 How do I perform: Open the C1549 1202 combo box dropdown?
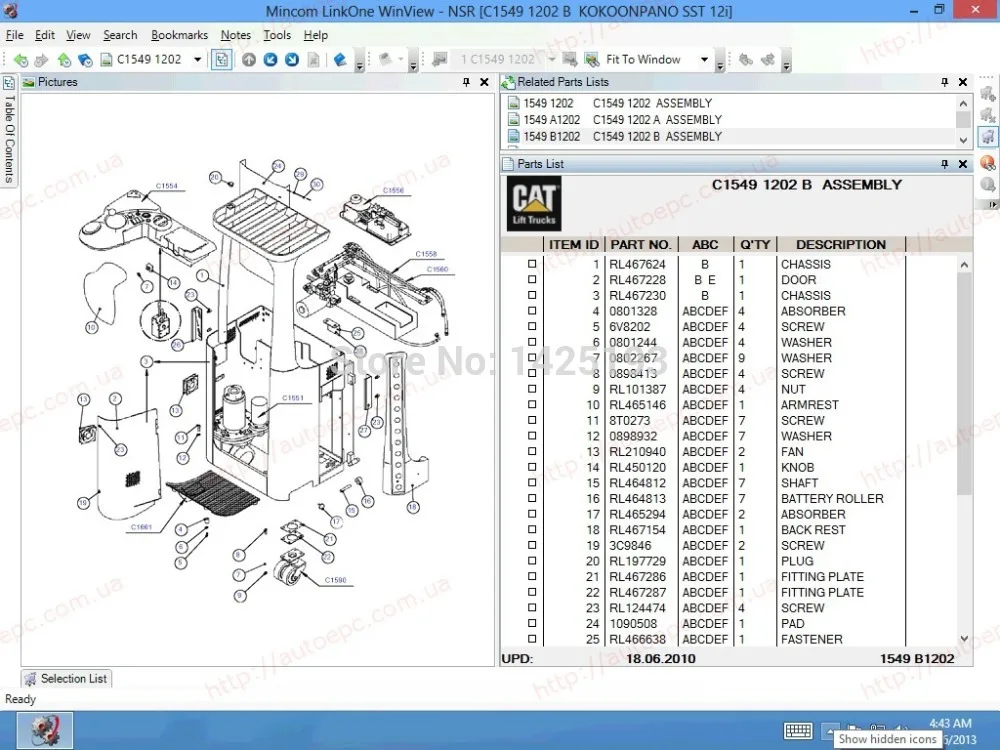coord(197,59)
